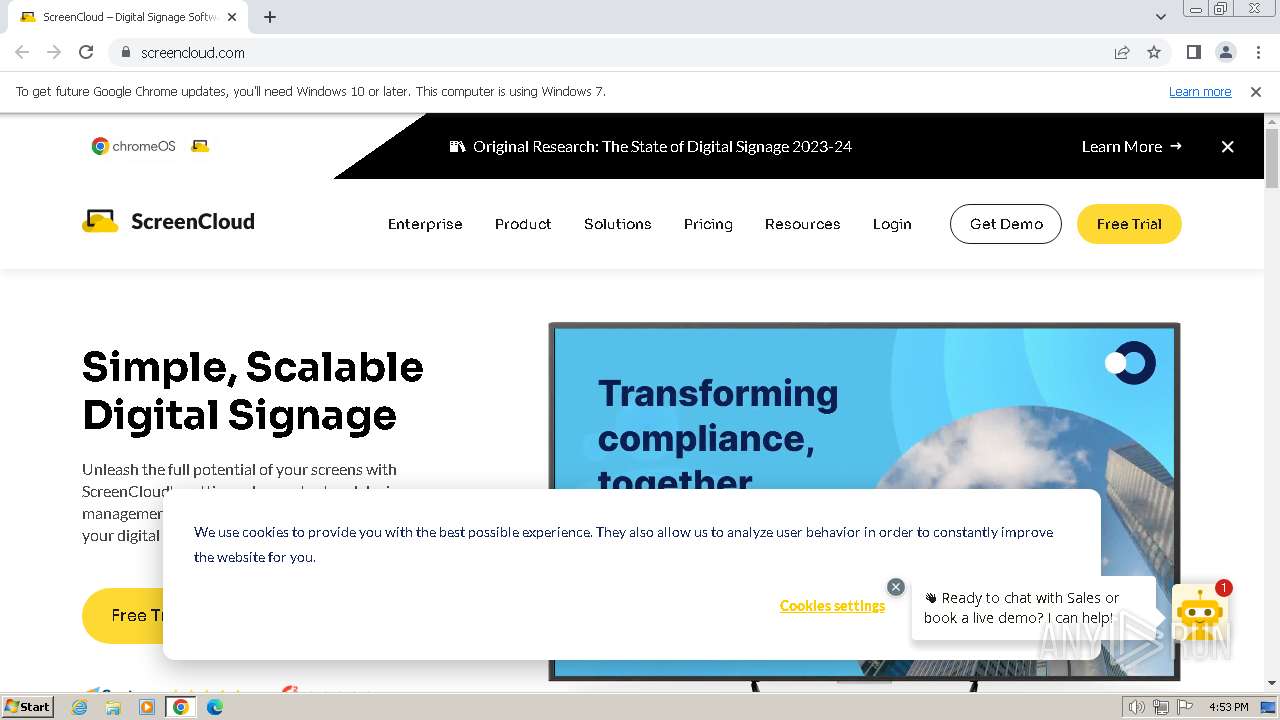Click the page scrollbar thumb
Image resolution: width=1280 pixels, height=720 pixels.
pyautogui.click(x=1272, y=158)
